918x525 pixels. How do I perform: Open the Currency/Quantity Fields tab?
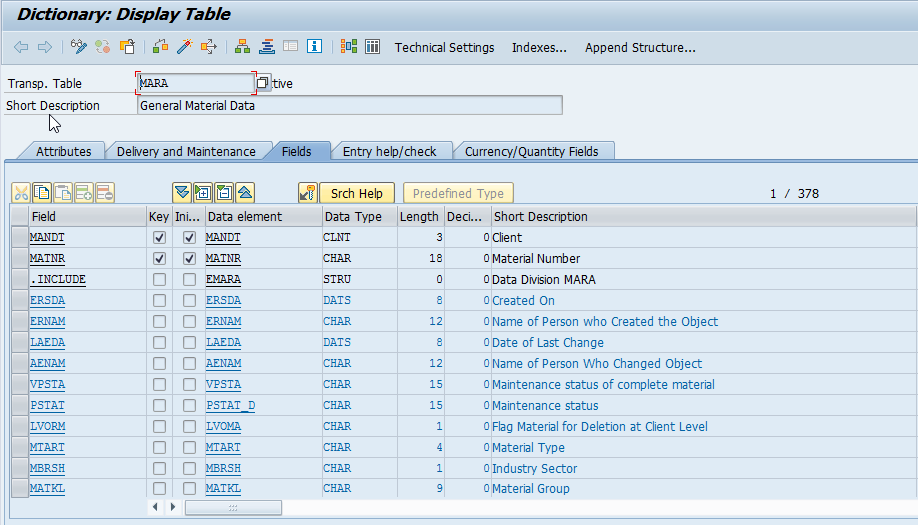tap(531, 152)
